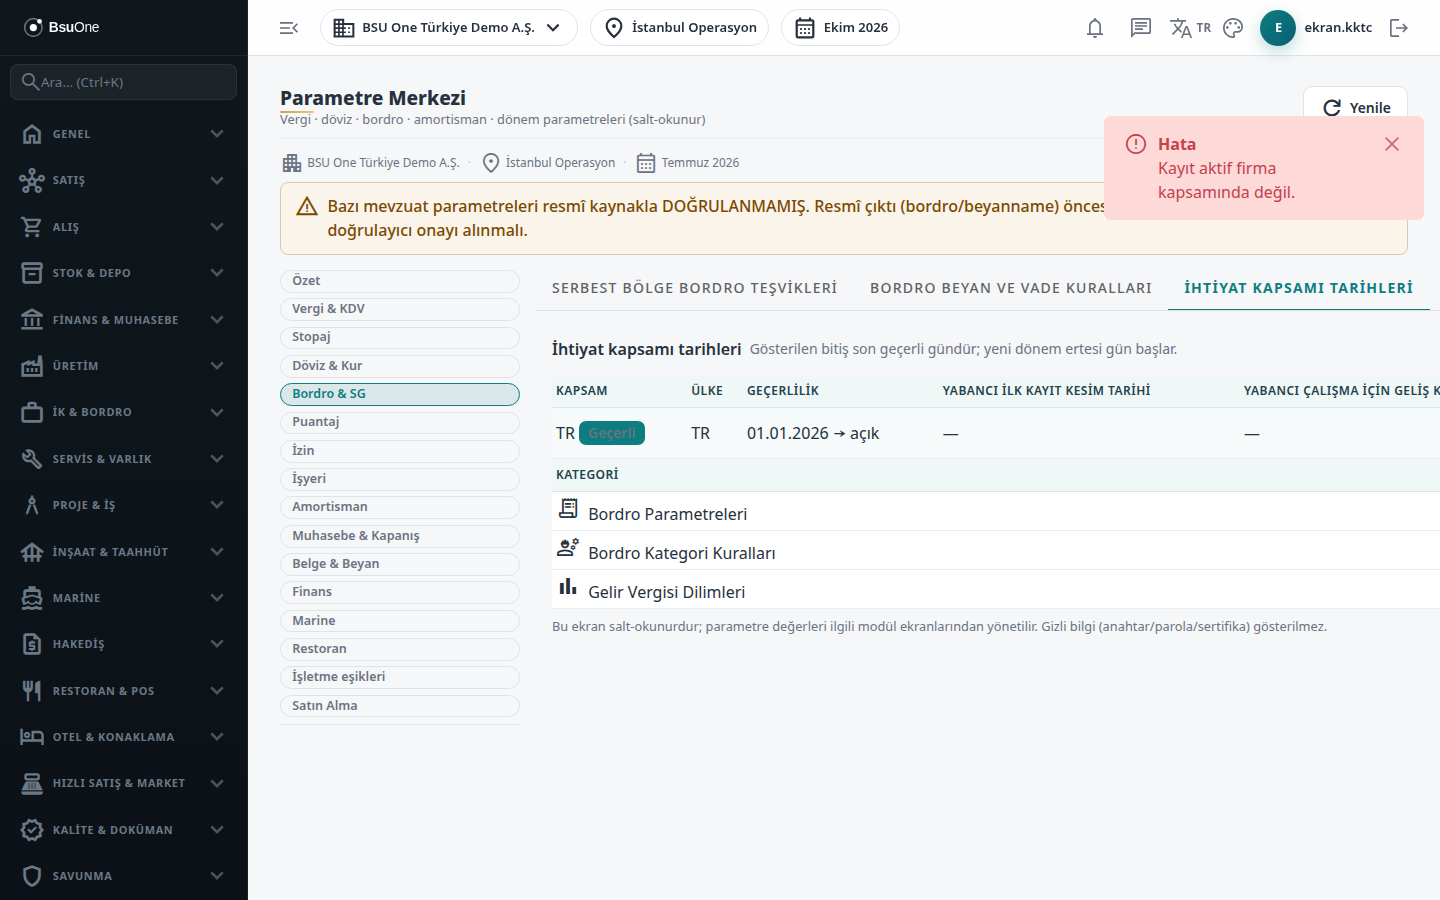Click the Geçerli status badge
This screenshot has width=1440, height=900.
tap(612, 433)
